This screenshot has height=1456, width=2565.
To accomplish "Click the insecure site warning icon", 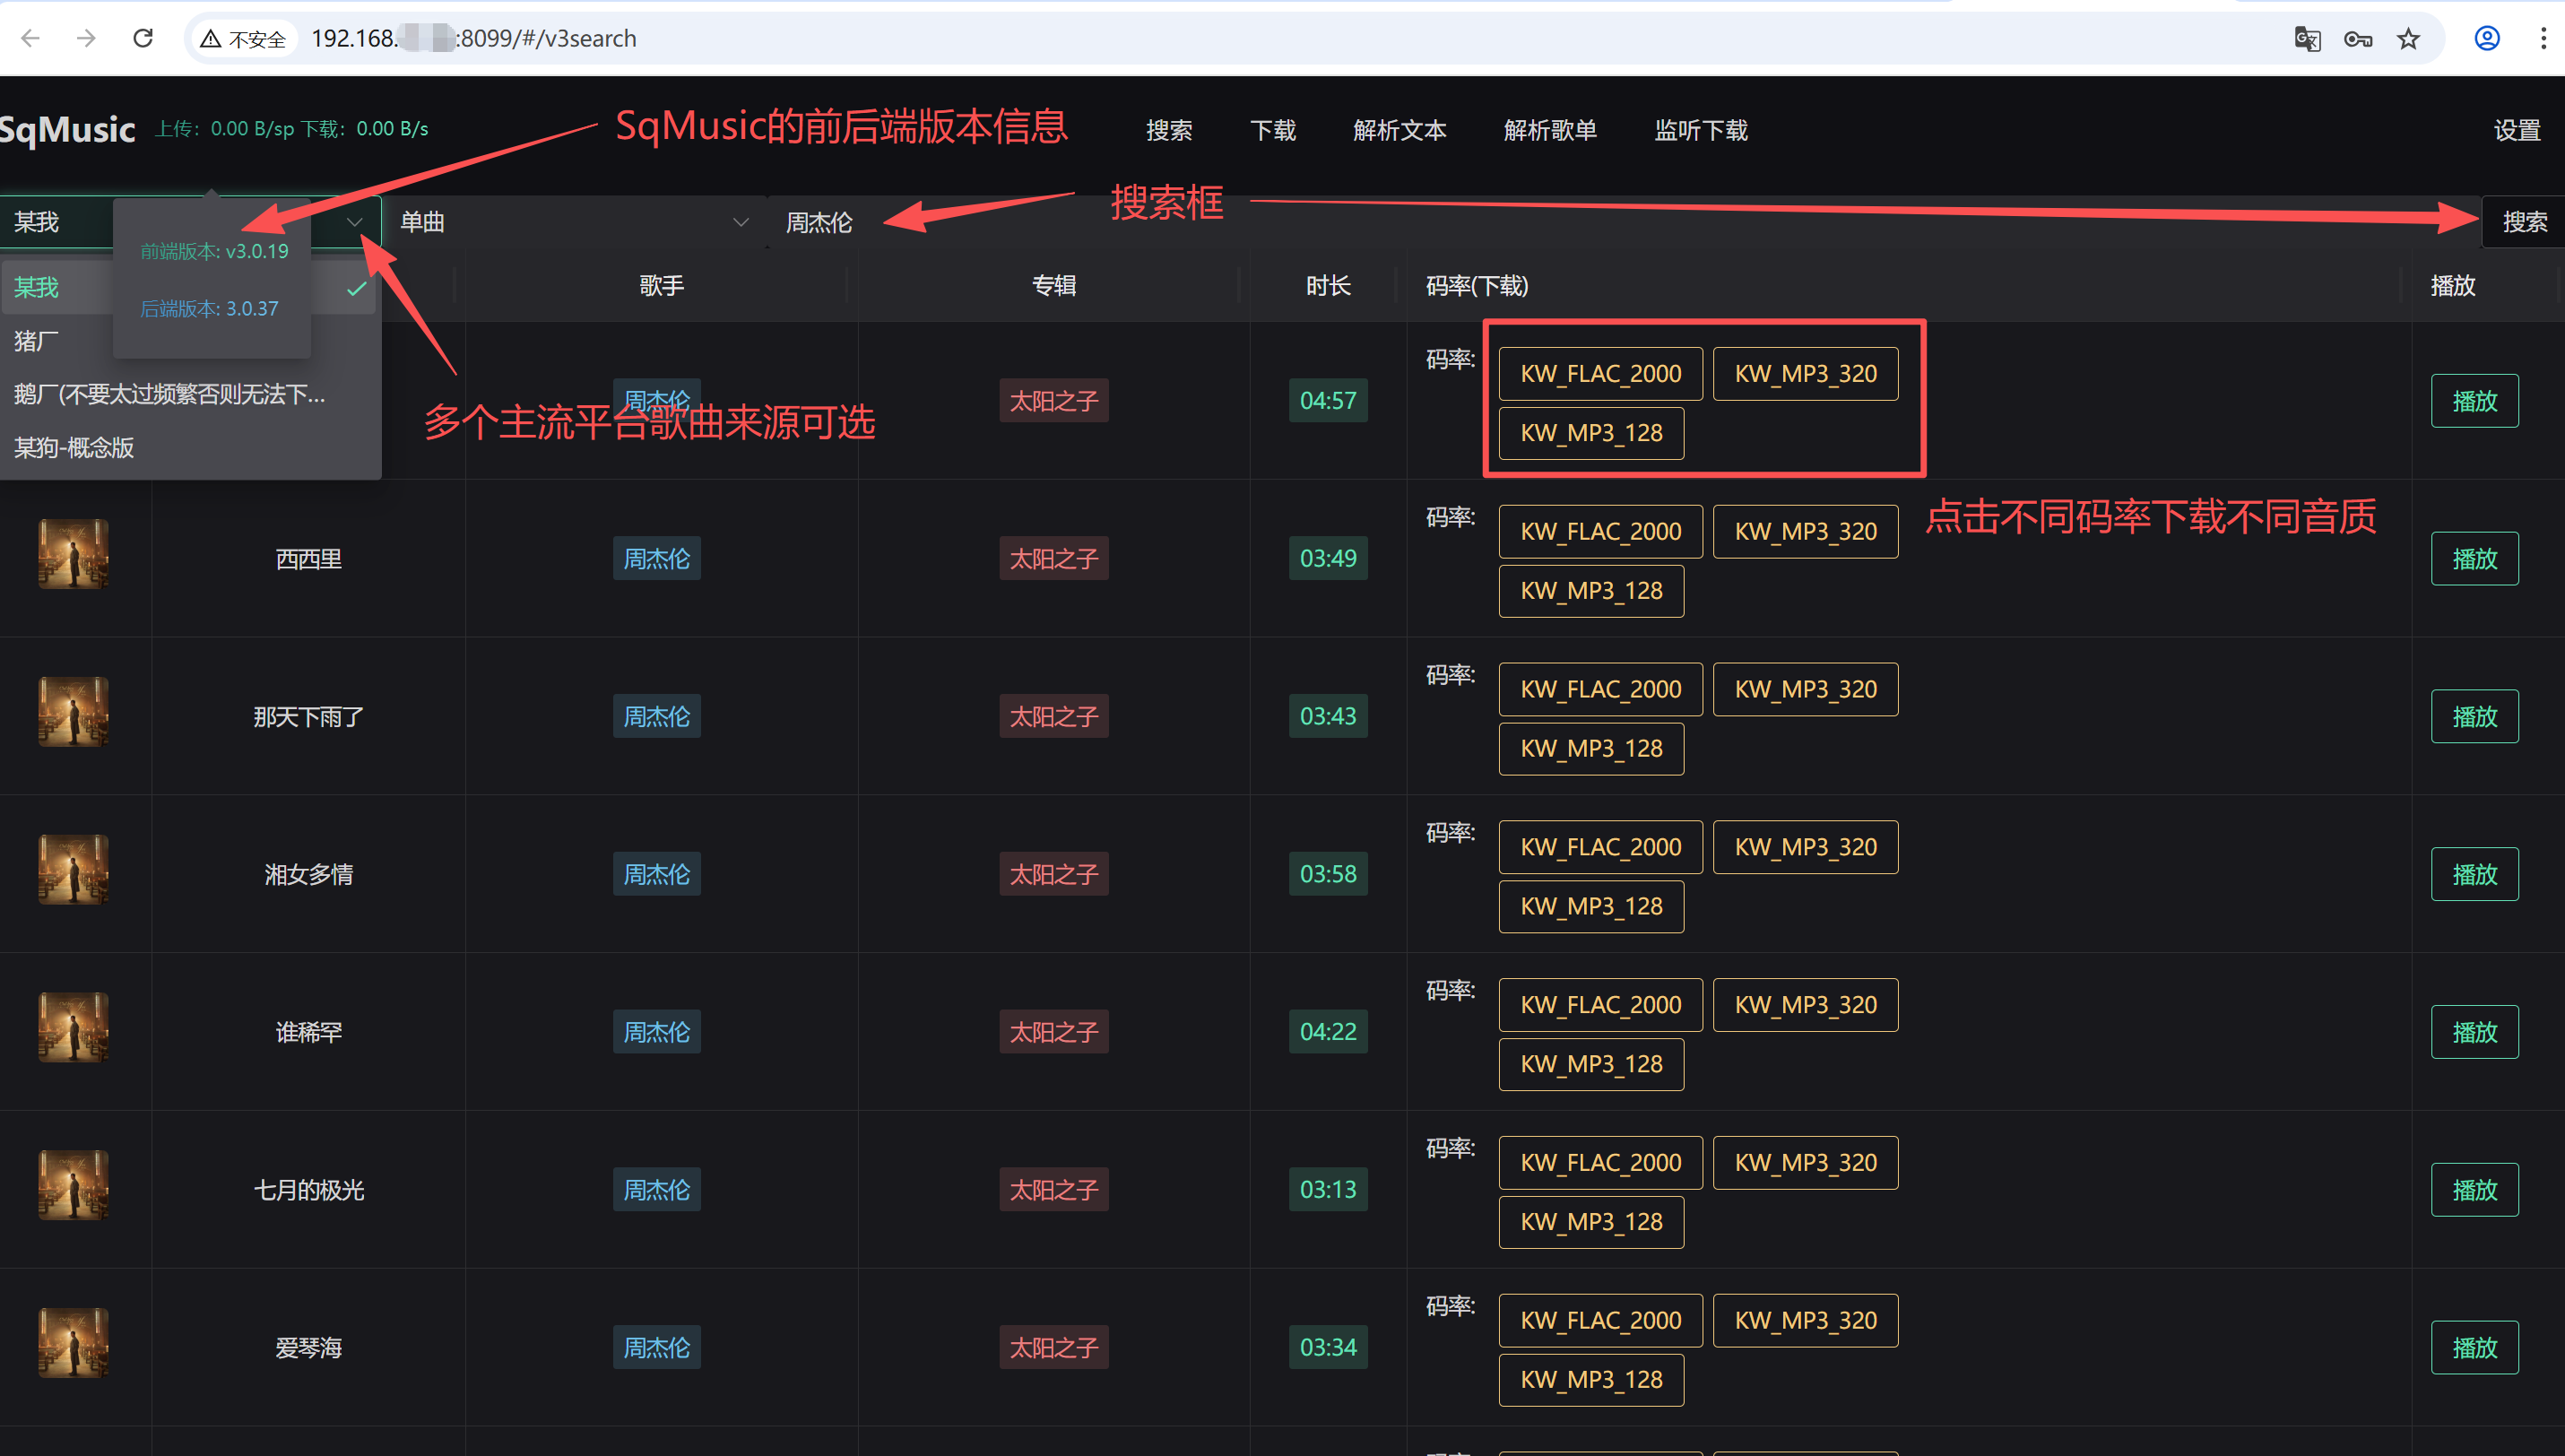I will tap(211, 39).
